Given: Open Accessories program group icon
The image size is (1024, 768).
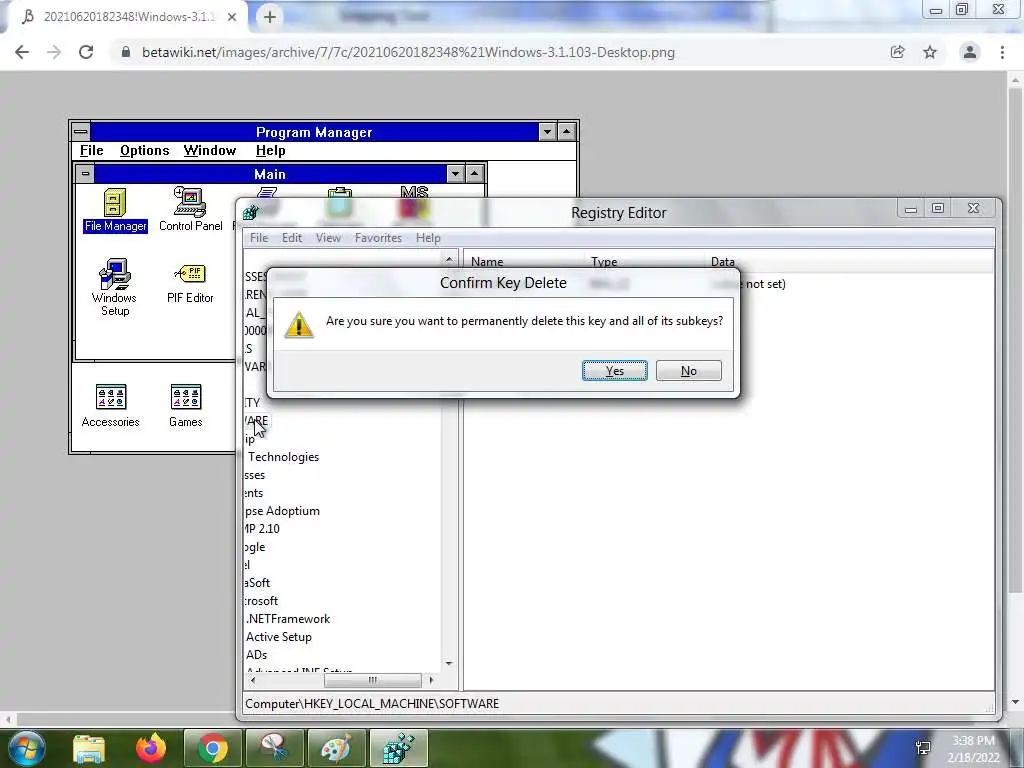Looking at the screenshot, I should (110, 406).
